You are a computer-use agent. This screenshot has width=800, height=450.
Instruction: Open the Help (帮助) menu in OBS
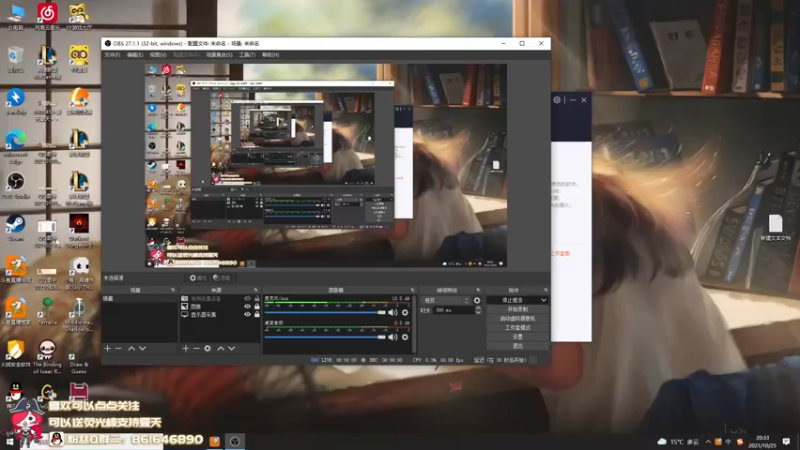click(270, 55)
